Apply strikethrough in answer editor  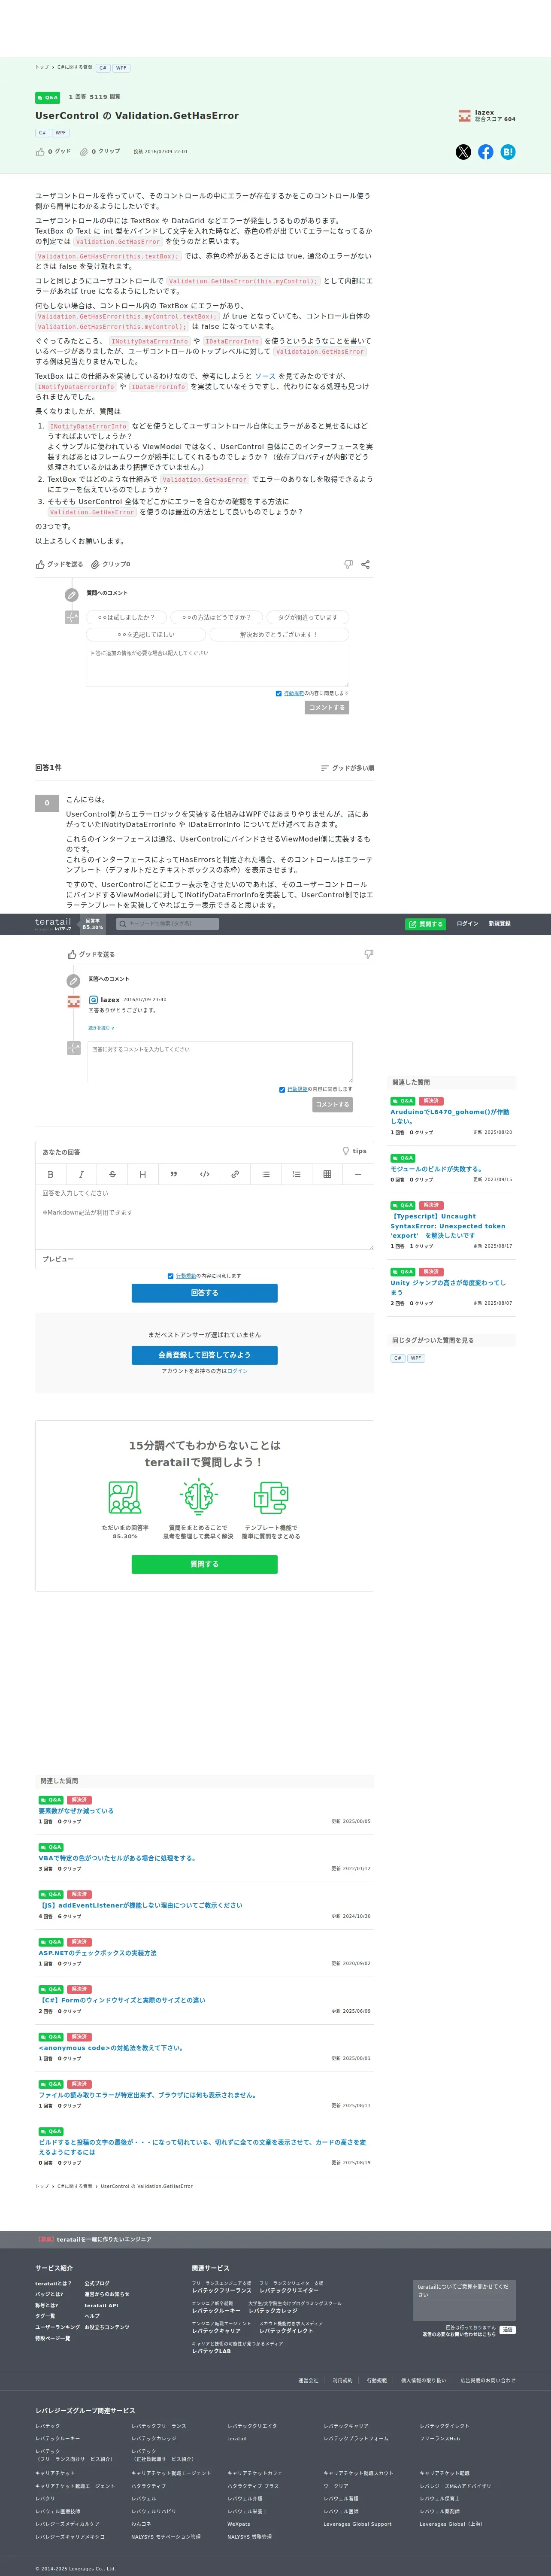[x=112, y=1174]
